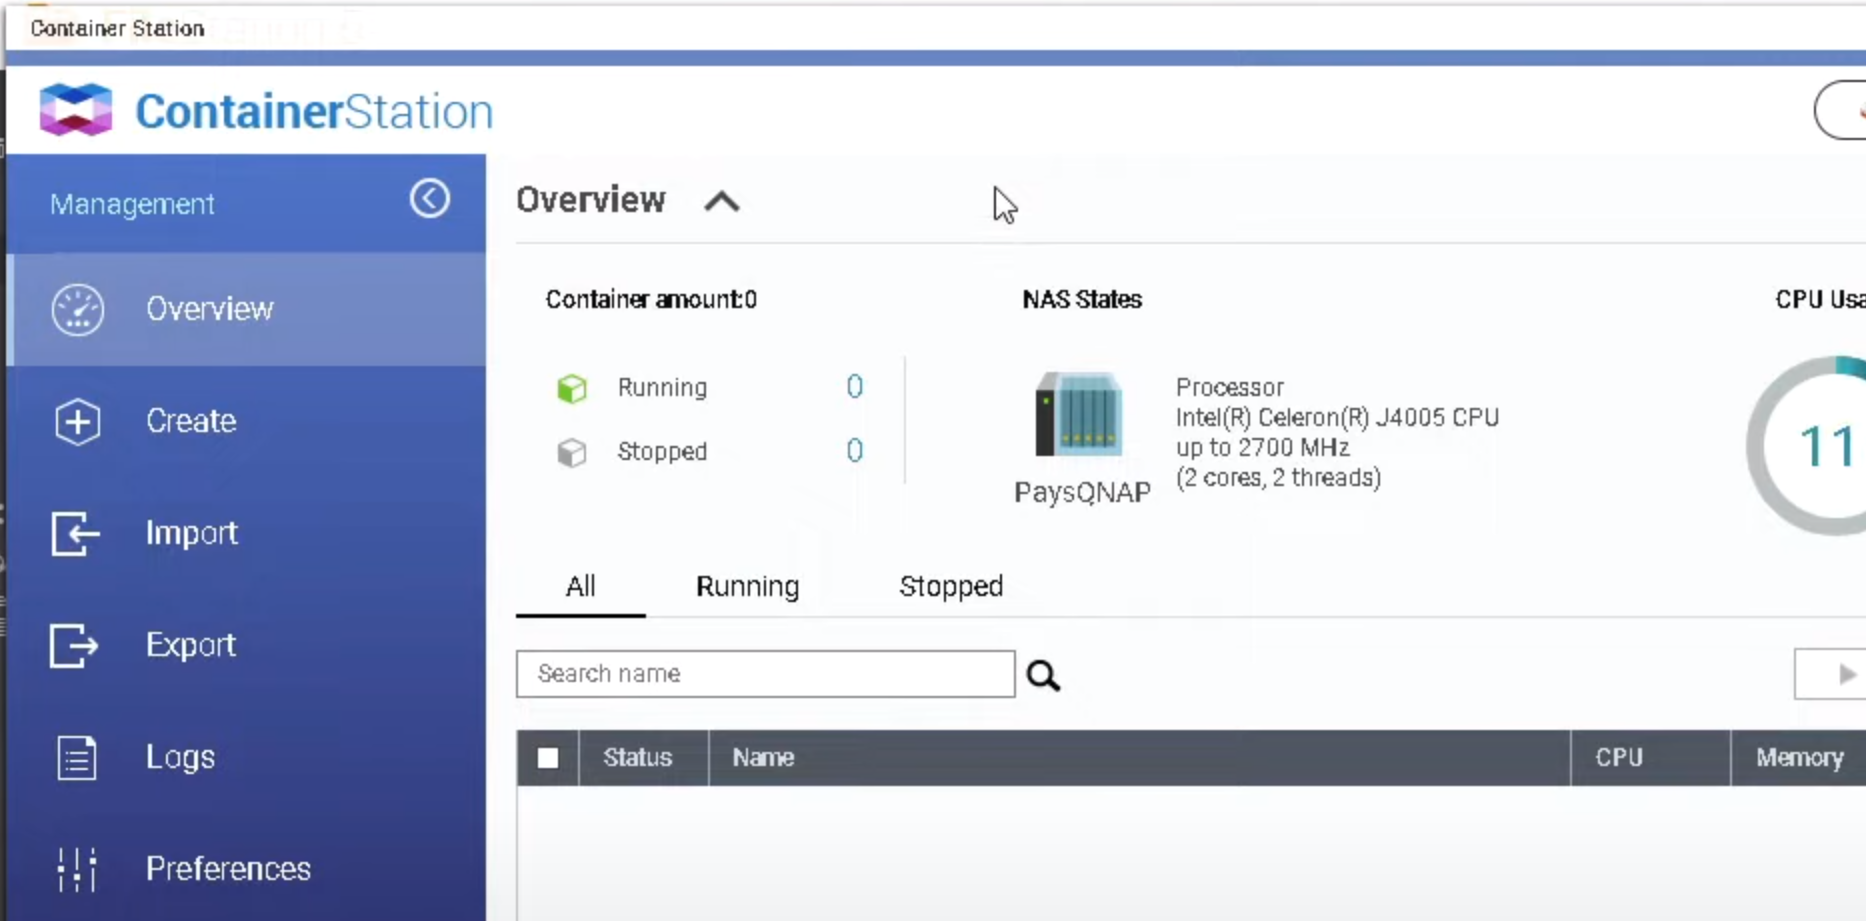Select all containers with the header checkbox
The image size is (1866, 921).
click(x=548, y=758)
